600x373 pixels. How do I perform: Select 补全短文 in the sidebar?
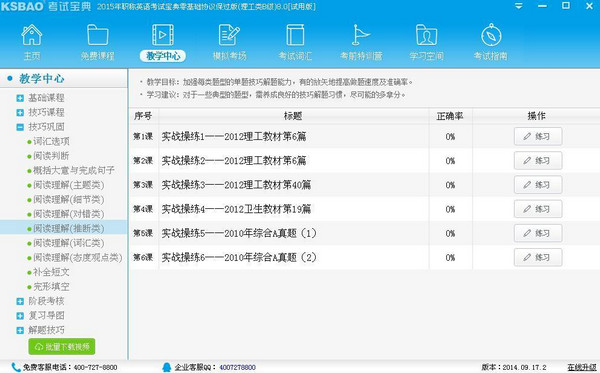click(x=51, y=272)
